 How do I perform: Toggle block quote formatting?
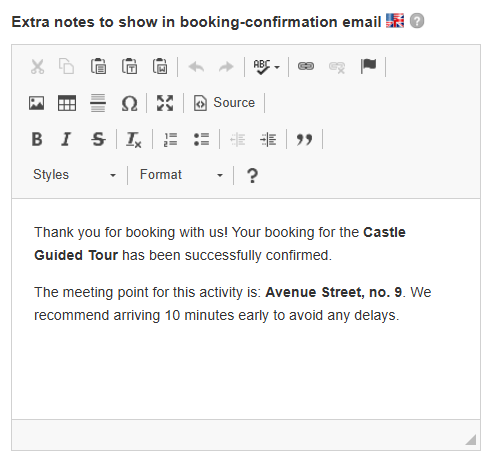304,140
